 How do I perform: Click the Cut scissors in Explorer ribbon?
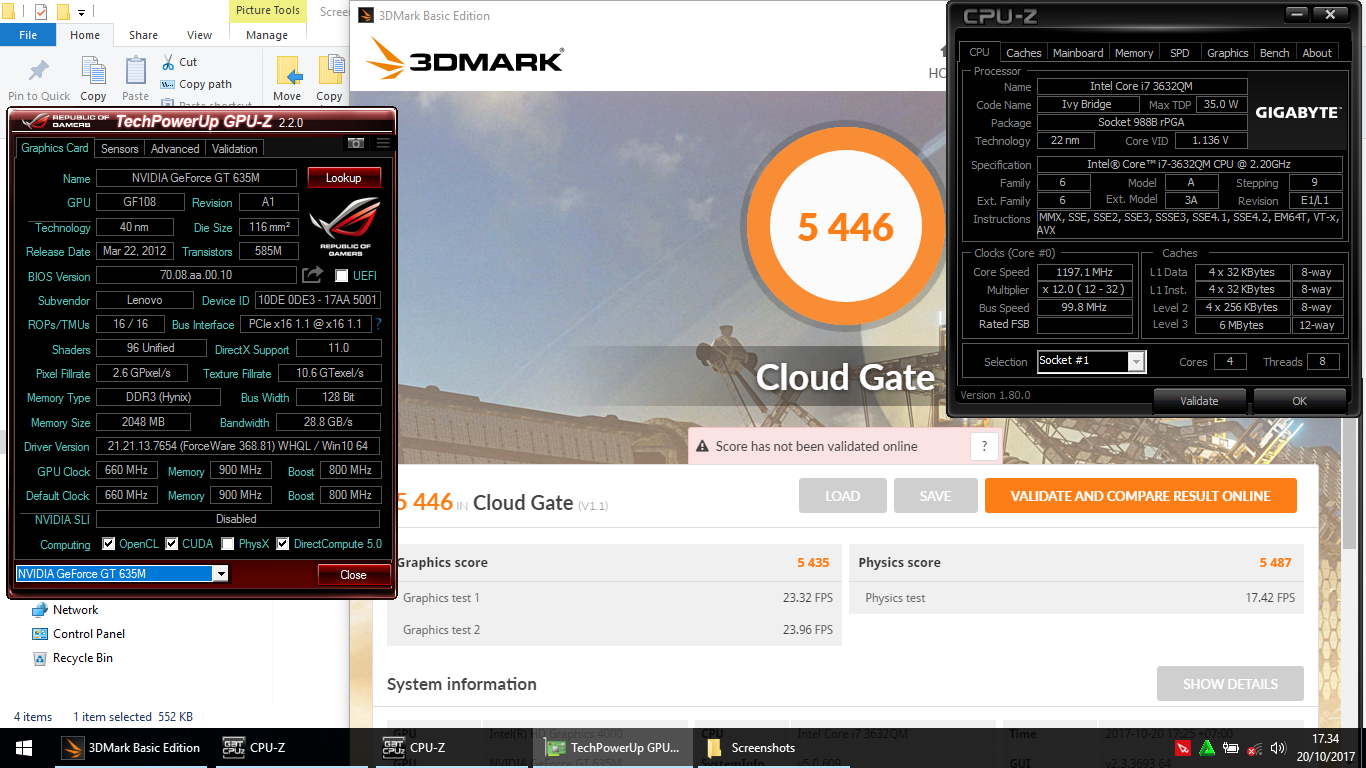coord(168,62)
